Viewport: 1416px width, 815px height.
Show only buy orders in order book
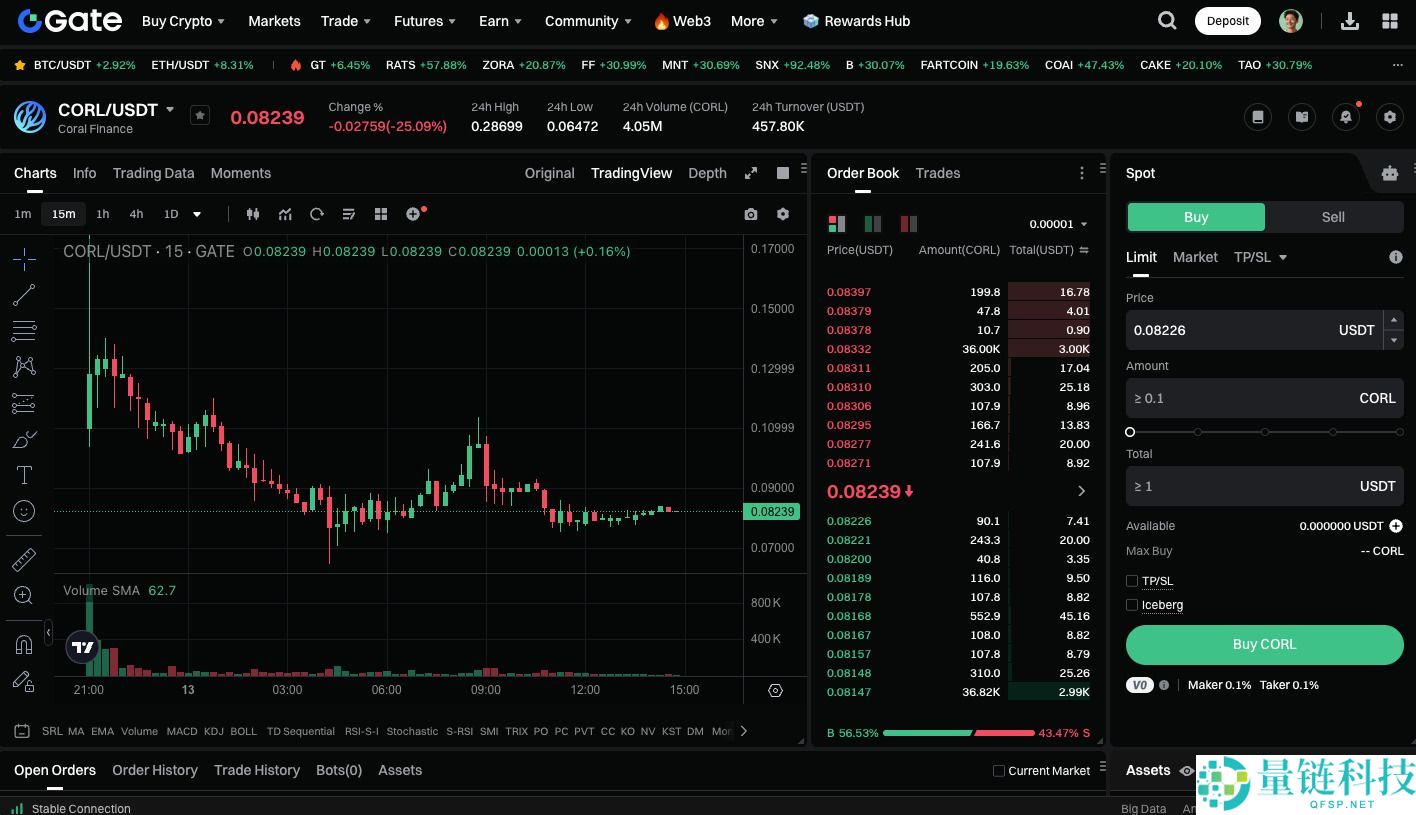pyautogui.click(x=873, y=224)
